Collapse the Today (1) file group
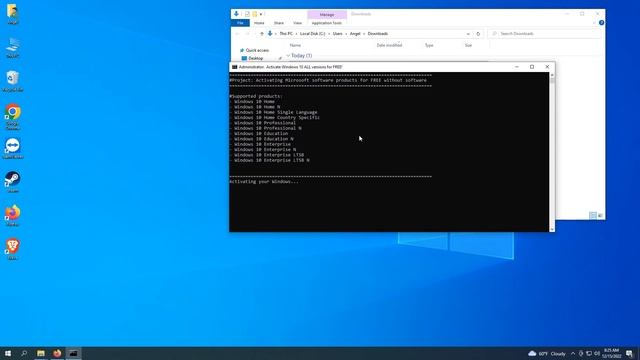 pyautogui.click(x=288, y=56)
